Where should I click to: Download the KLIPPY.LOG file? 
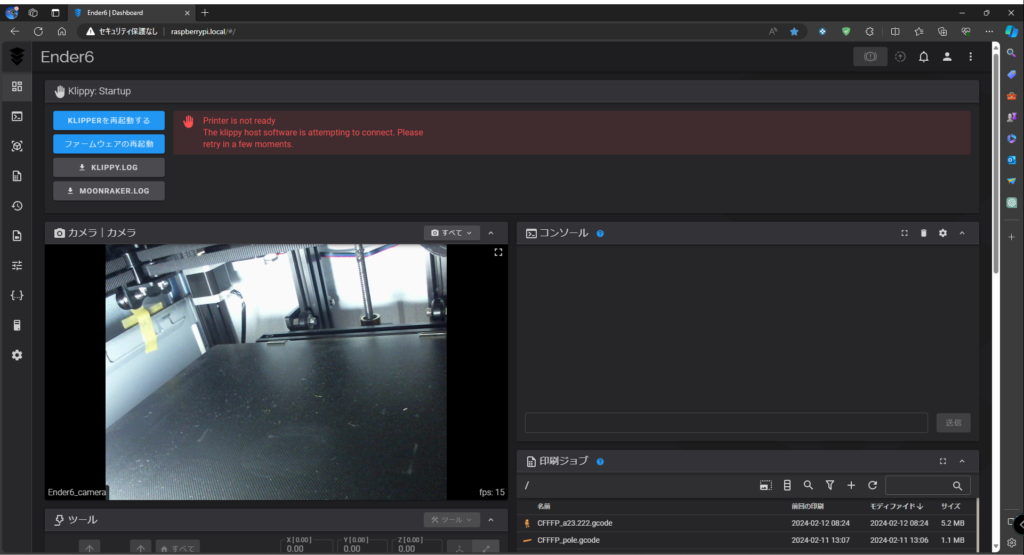click(108, 167)
